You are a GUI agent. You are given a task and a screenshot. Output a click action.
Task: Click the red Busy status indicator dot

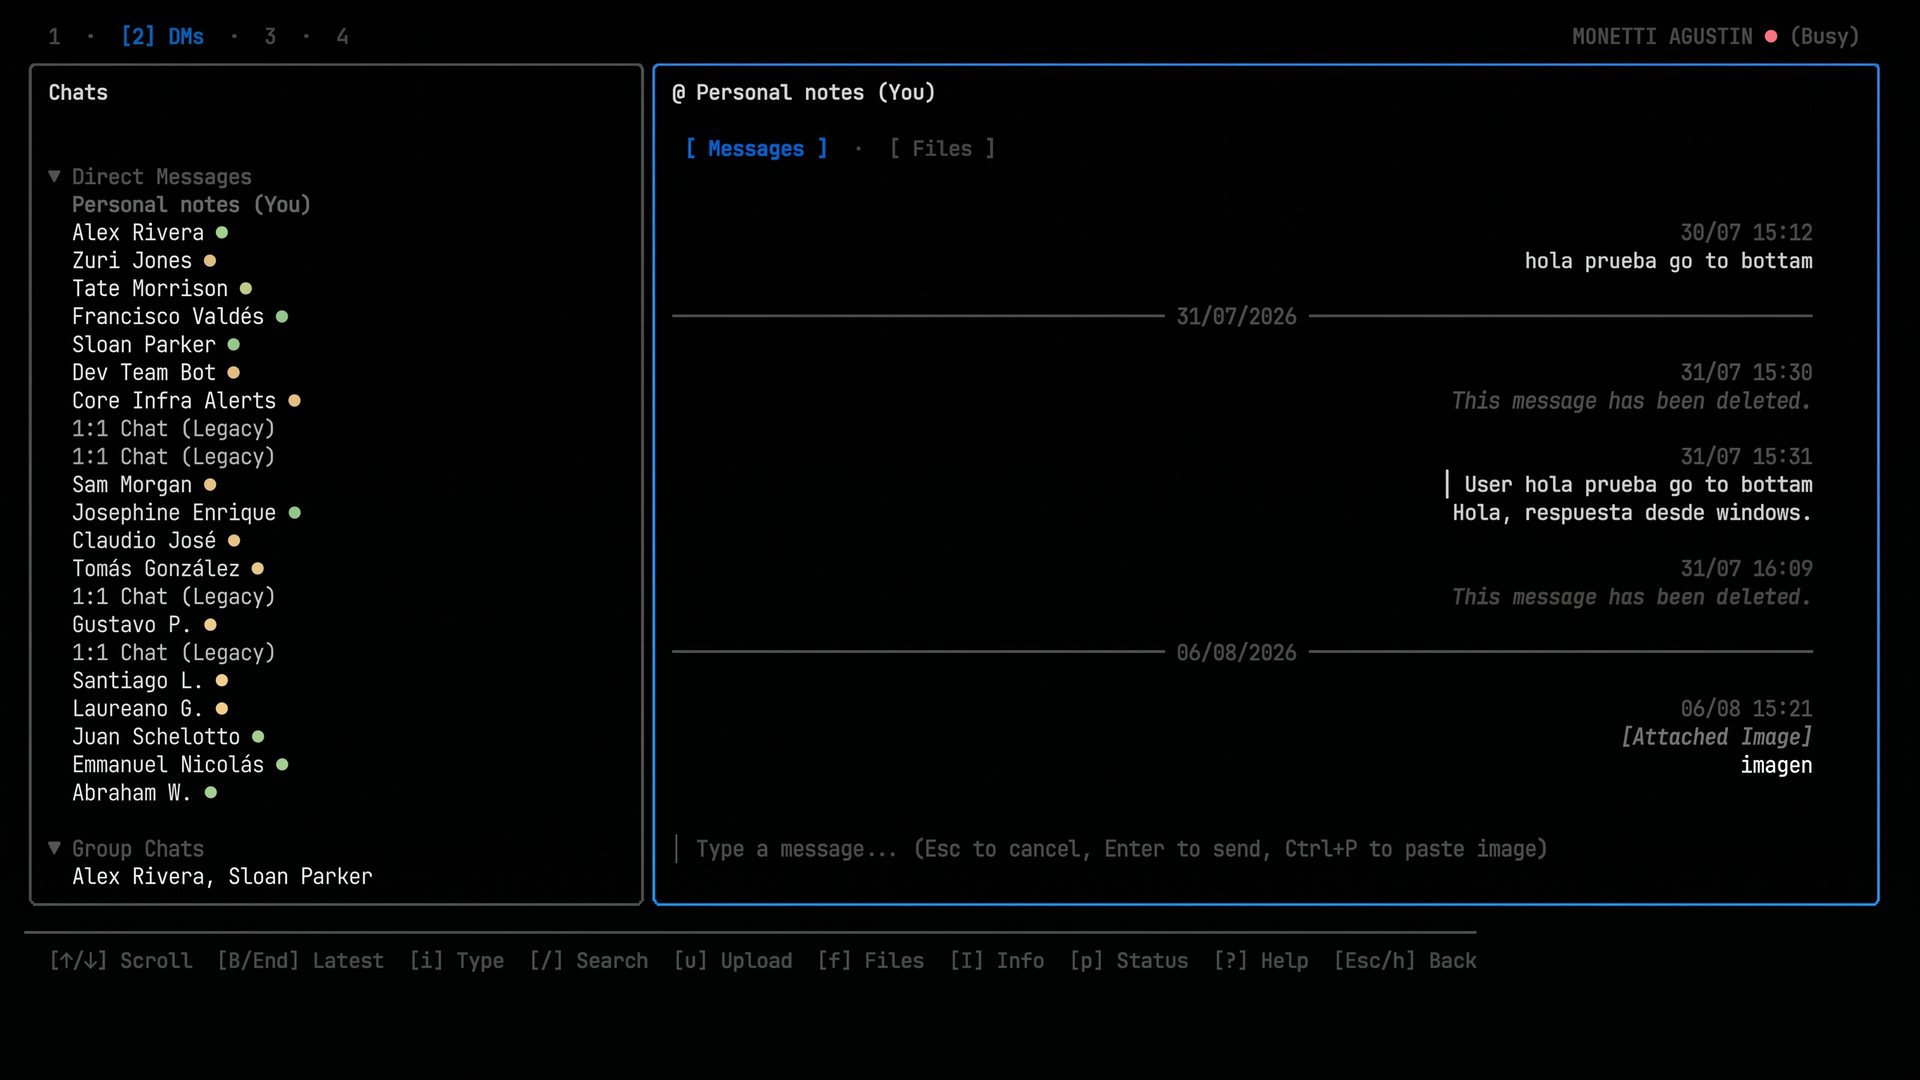coord(1771,36)
